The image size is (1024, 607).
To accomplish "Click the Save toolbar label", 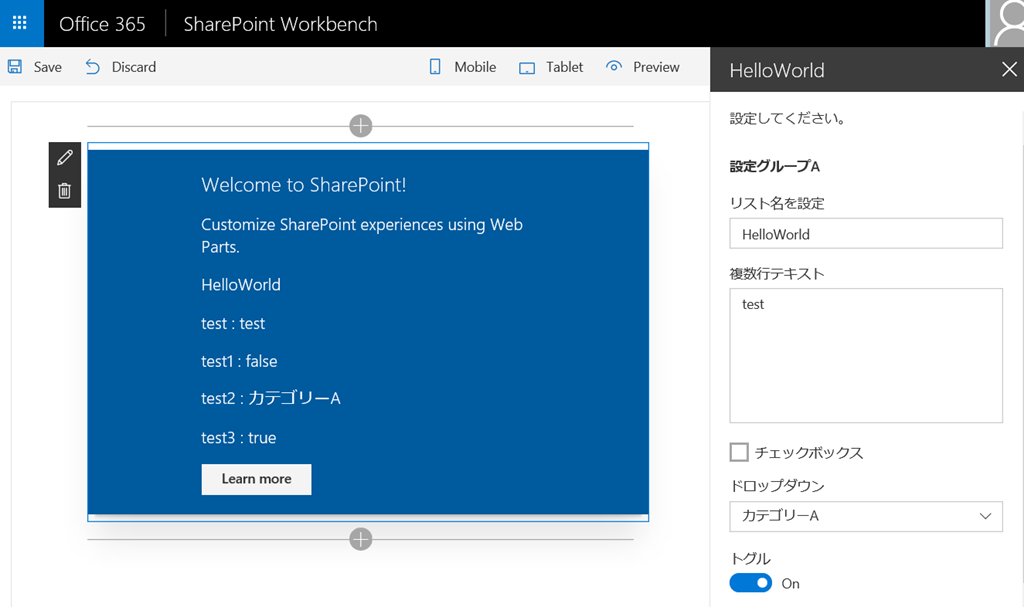I will point(48,67).
